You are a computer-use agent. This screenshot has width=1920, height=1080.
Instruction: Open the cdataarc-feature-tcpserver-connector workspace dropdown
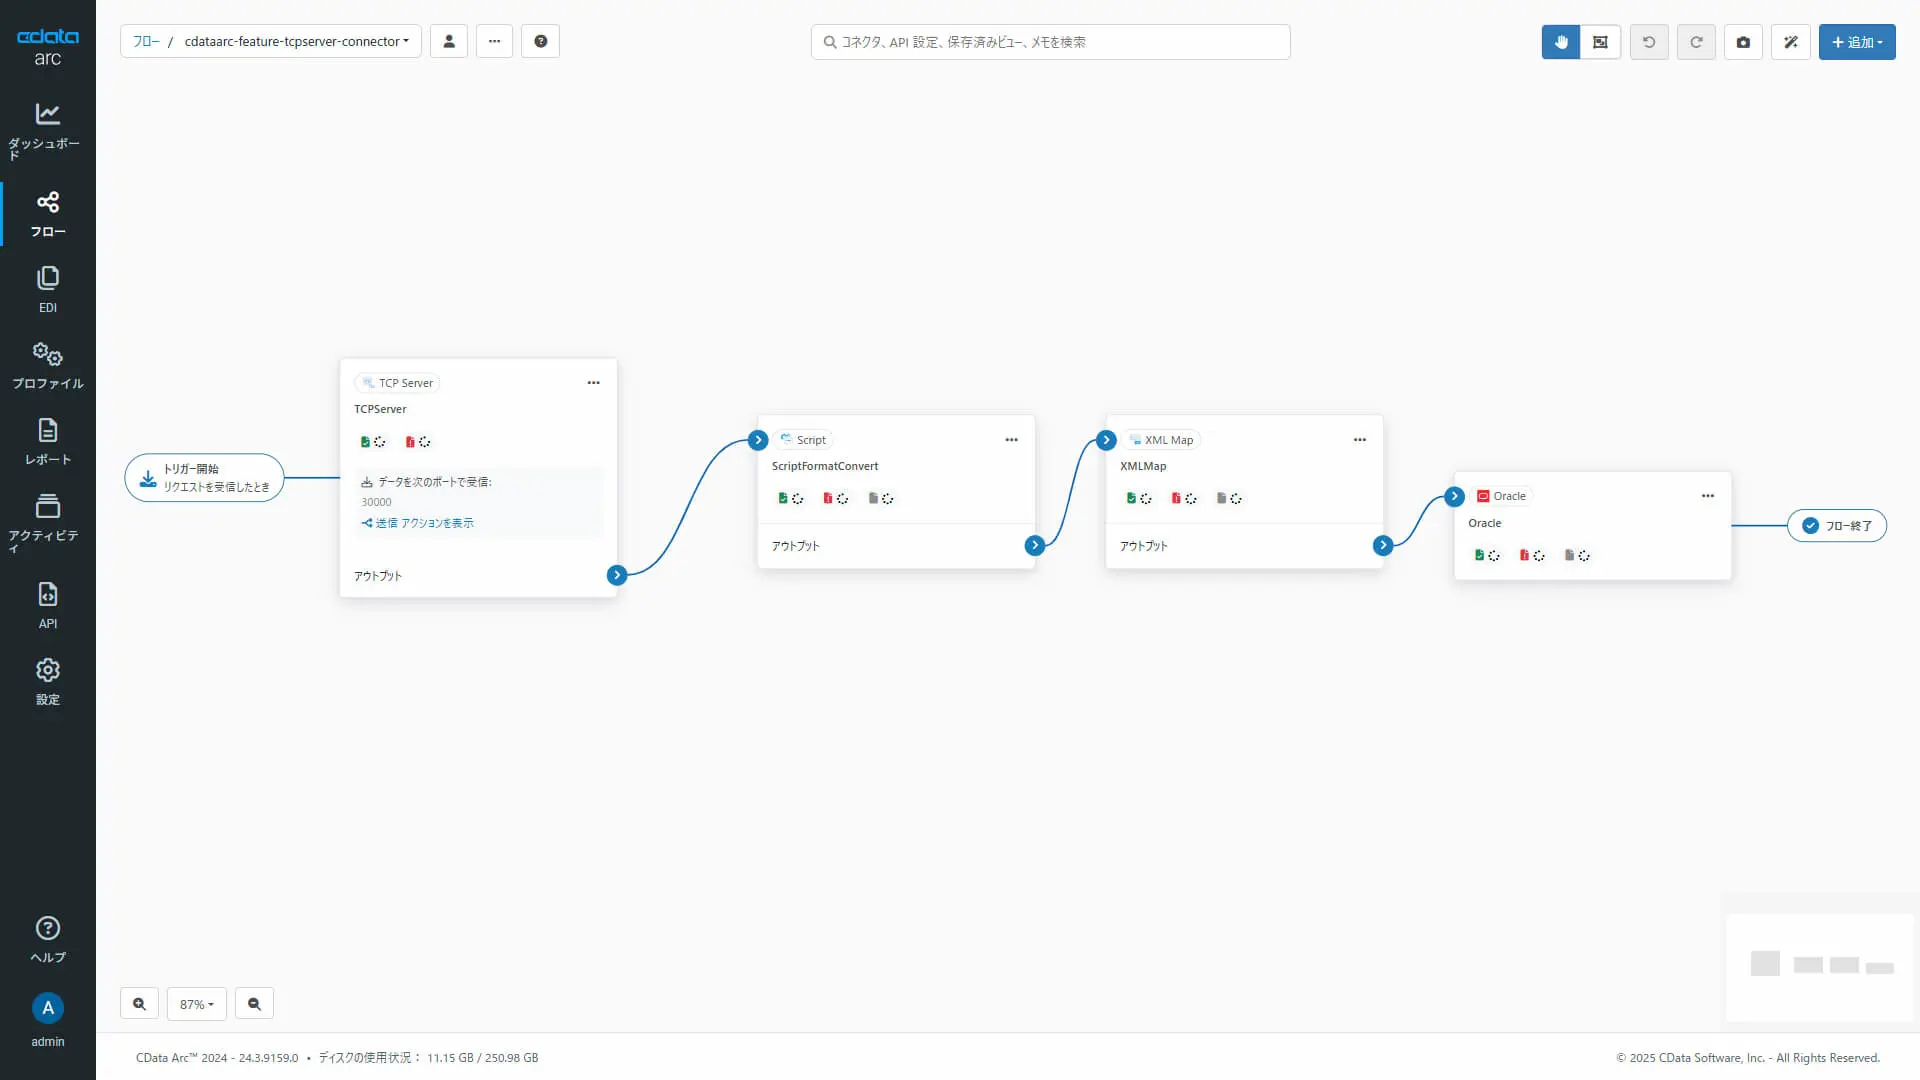[297, 41]
